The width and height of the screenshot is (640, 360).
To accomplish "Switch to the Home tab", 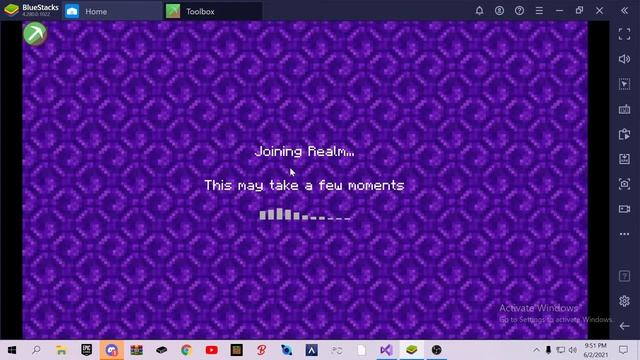I will (x=111, y=11).
